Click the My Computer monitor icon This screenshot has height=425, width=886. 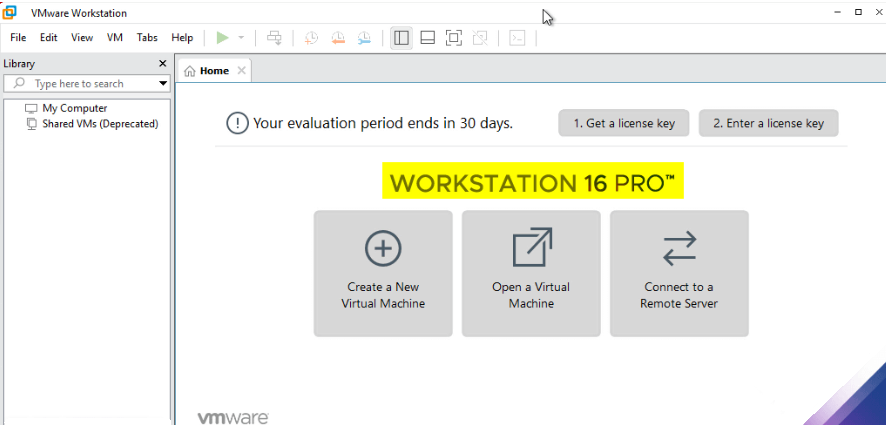31,109
